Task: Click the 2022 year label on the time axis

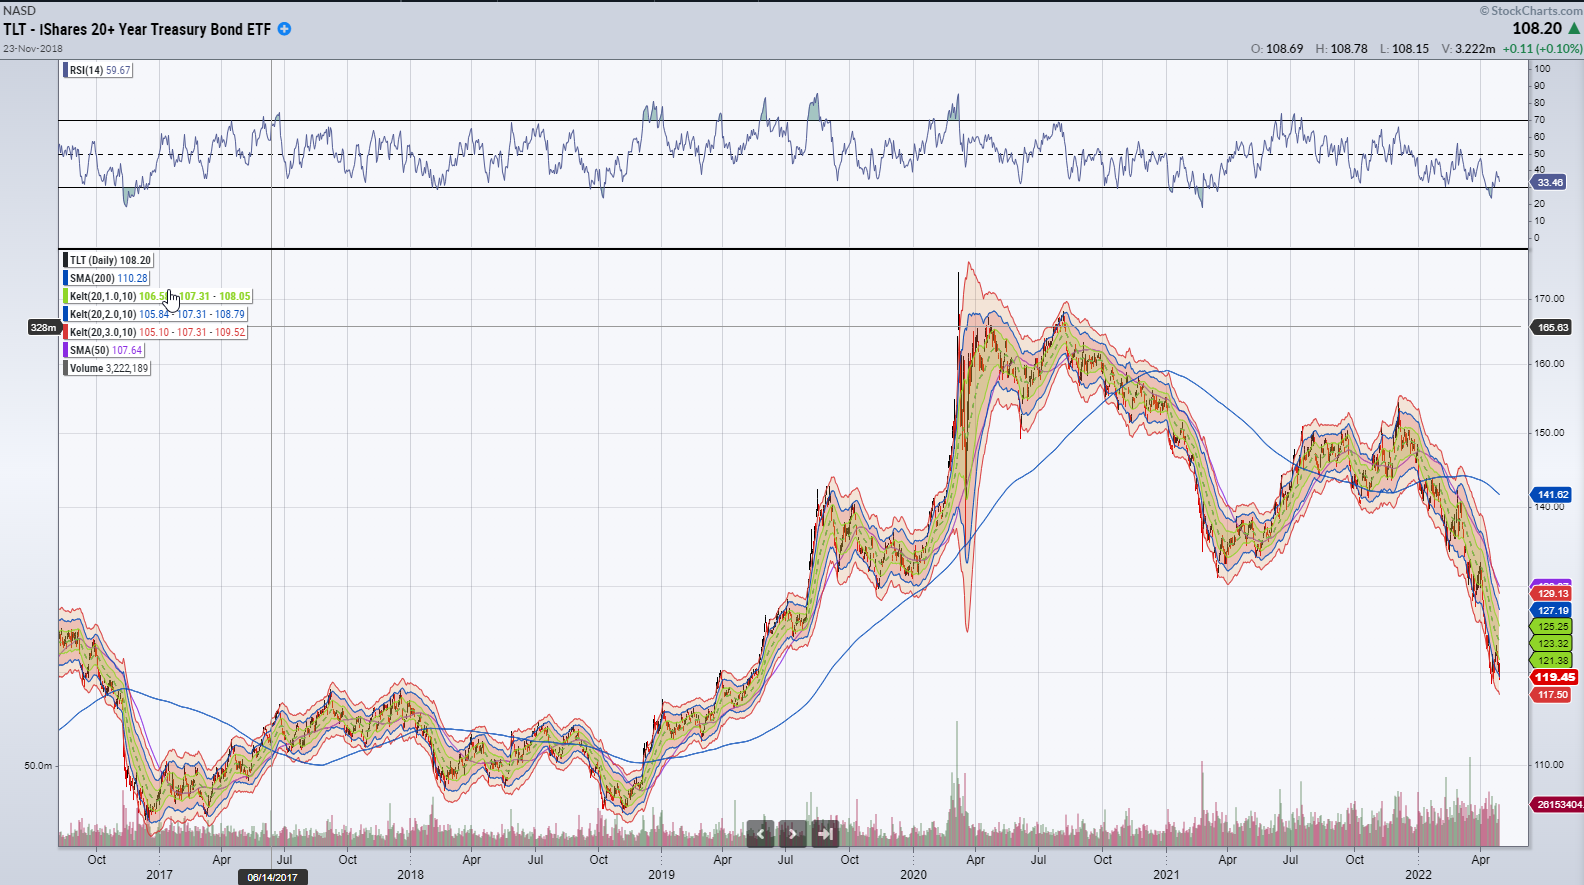Action: point(1418,874)
